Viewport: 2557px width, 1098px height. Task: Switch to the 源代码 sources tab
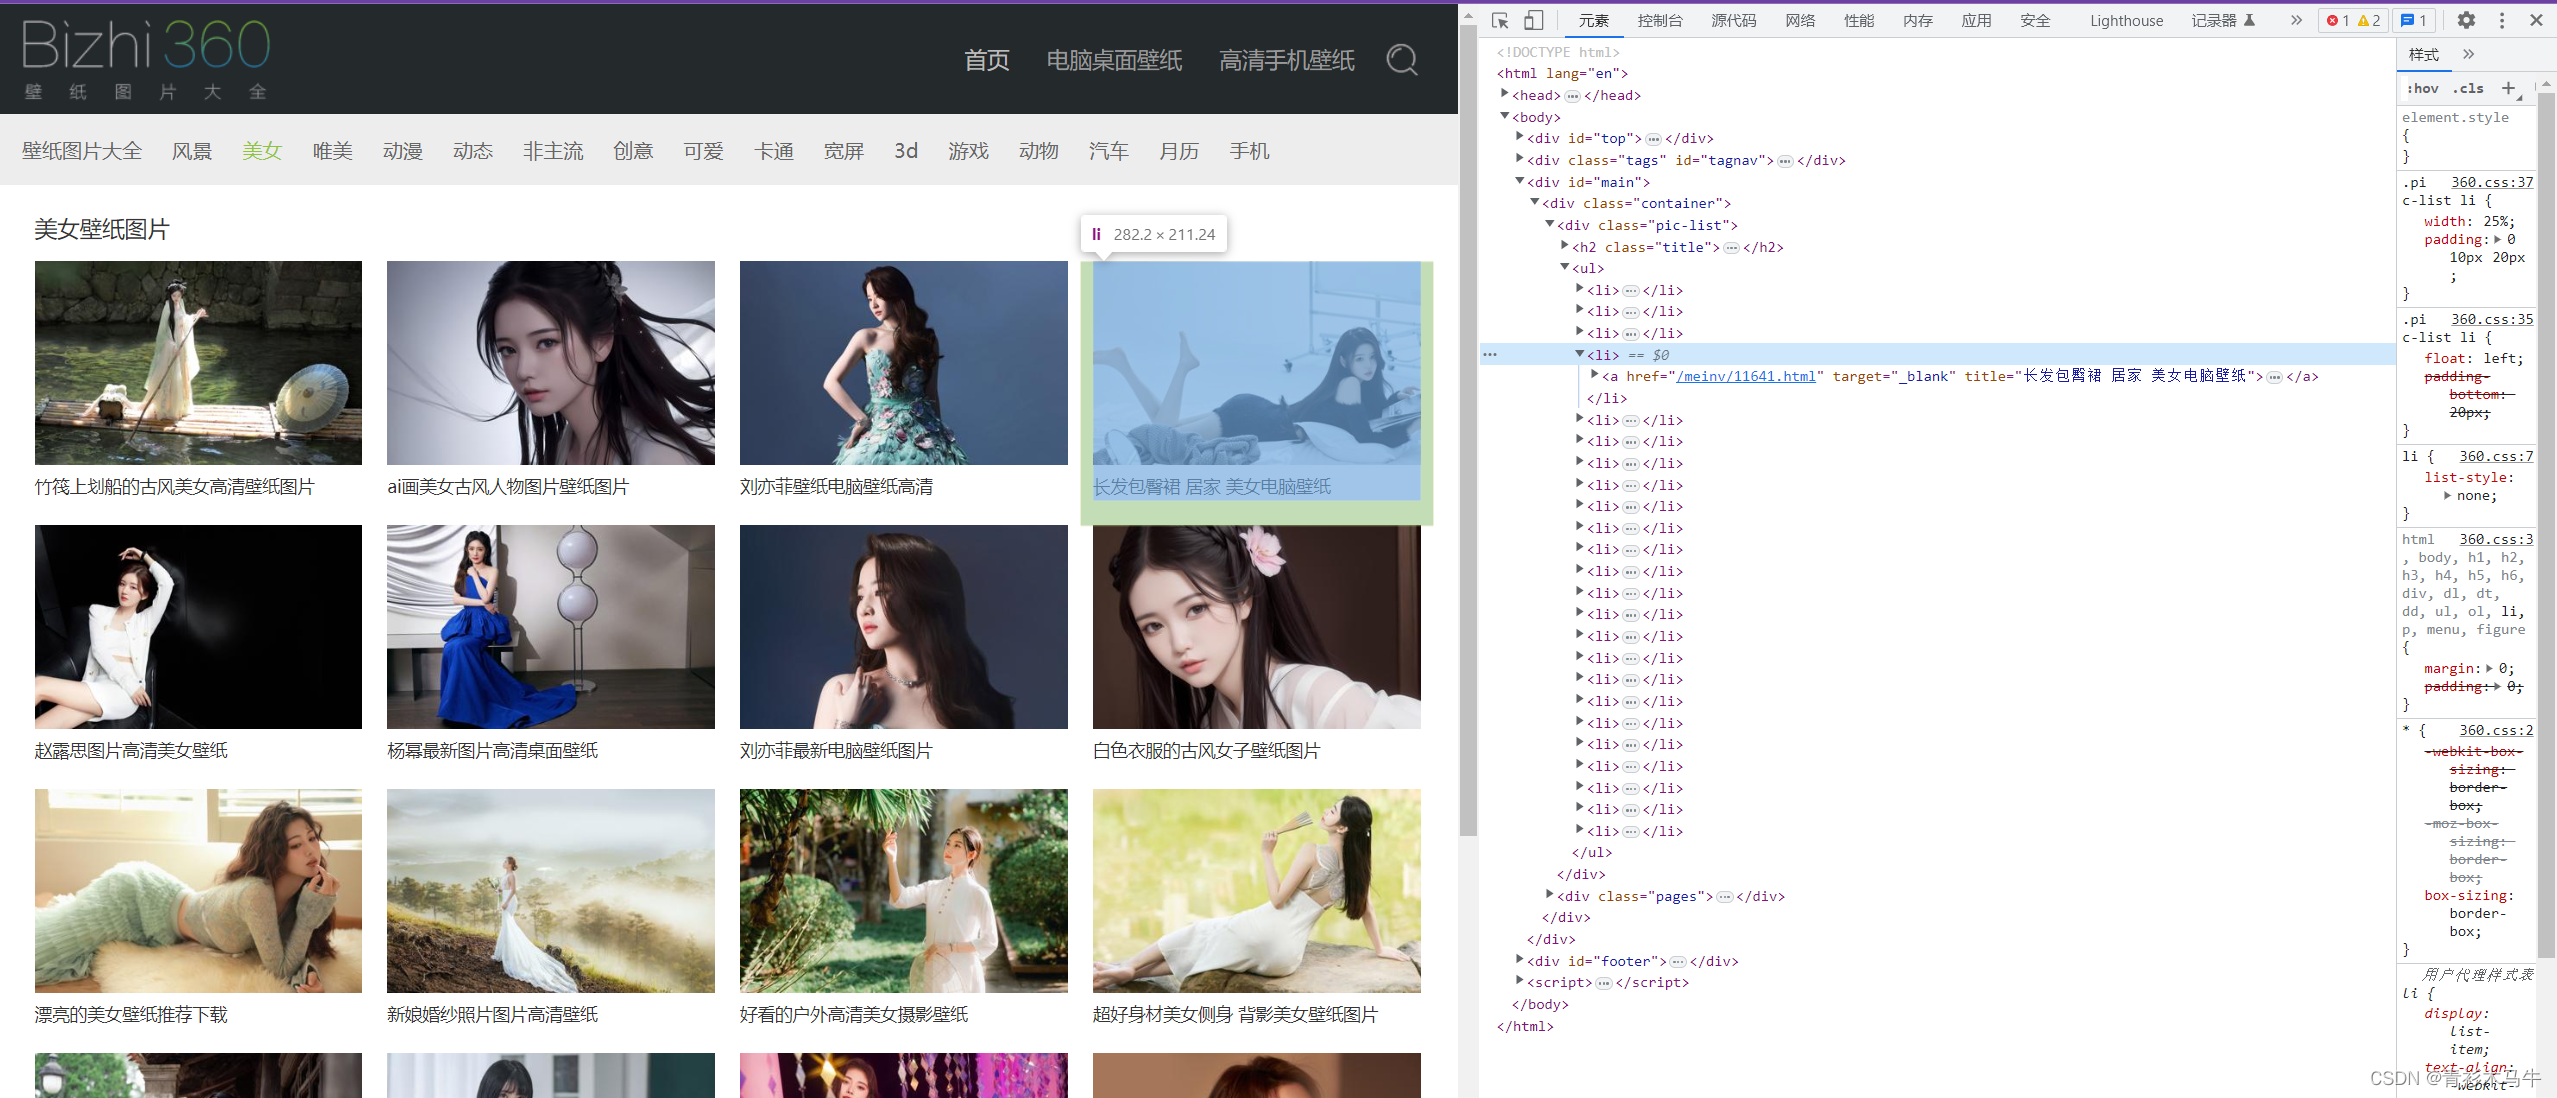(x=1733, y=20)
